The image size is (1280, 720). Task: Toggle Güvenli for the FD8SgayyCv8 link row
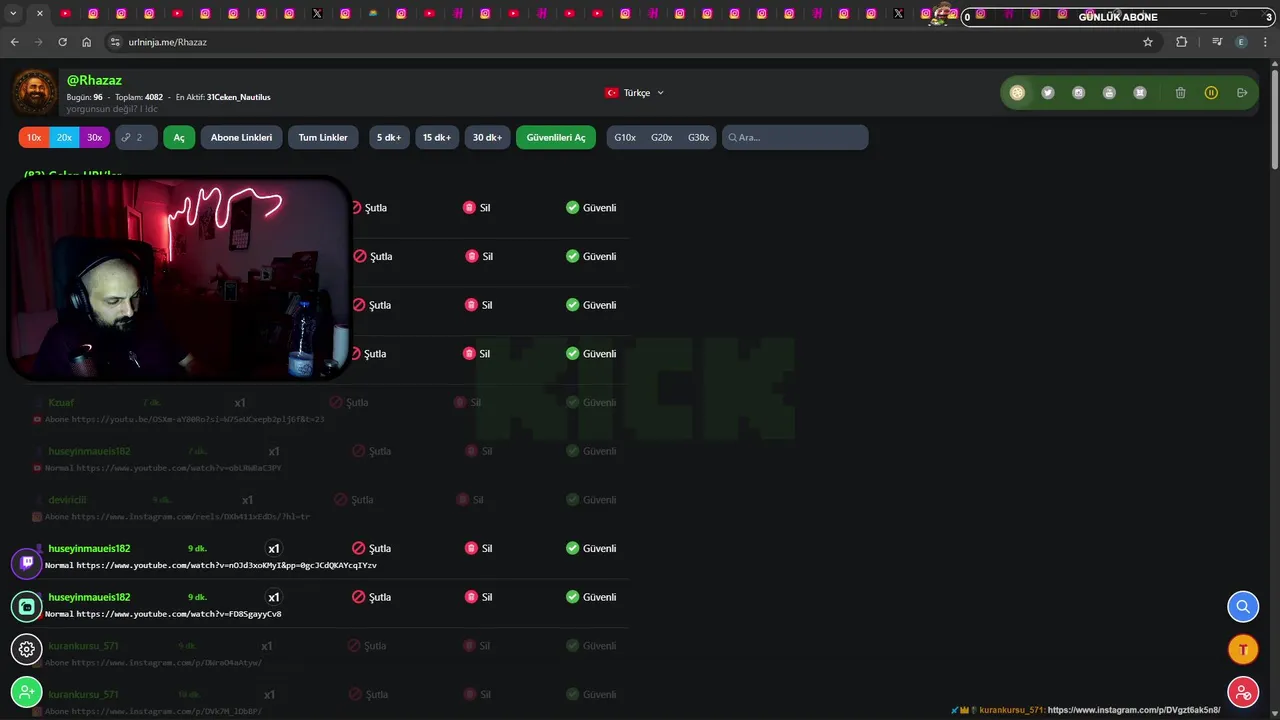(591, 597)
